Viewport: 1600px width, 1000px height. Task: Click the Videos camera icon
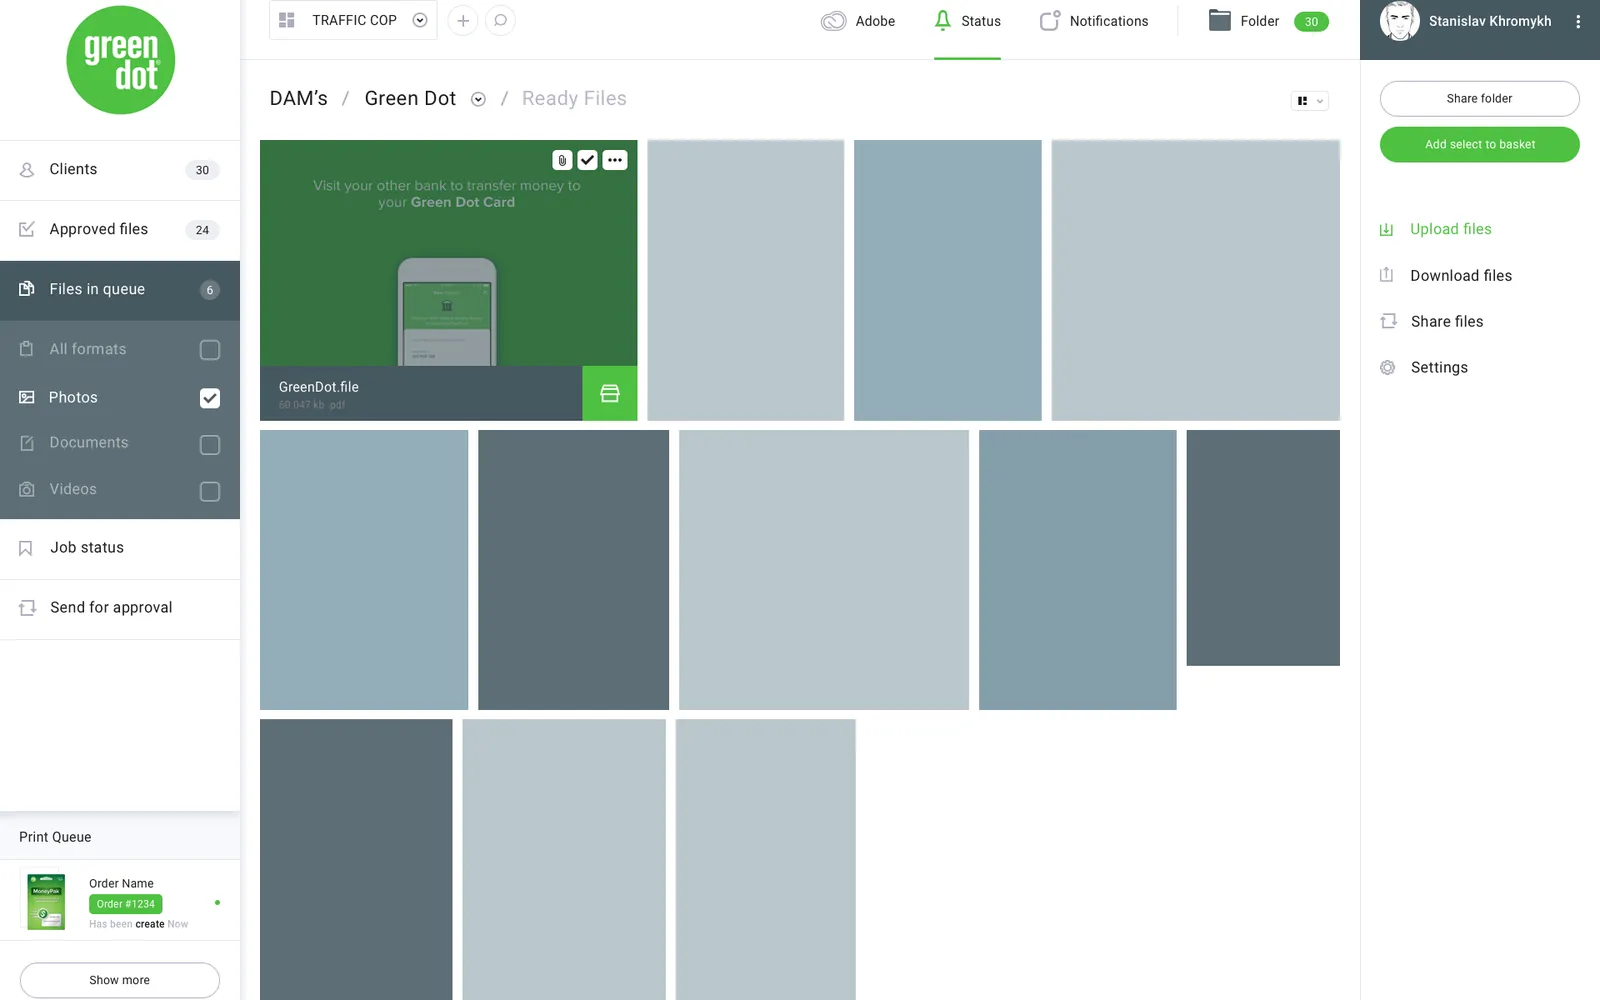pyautogui.click(x=27, y=489)
